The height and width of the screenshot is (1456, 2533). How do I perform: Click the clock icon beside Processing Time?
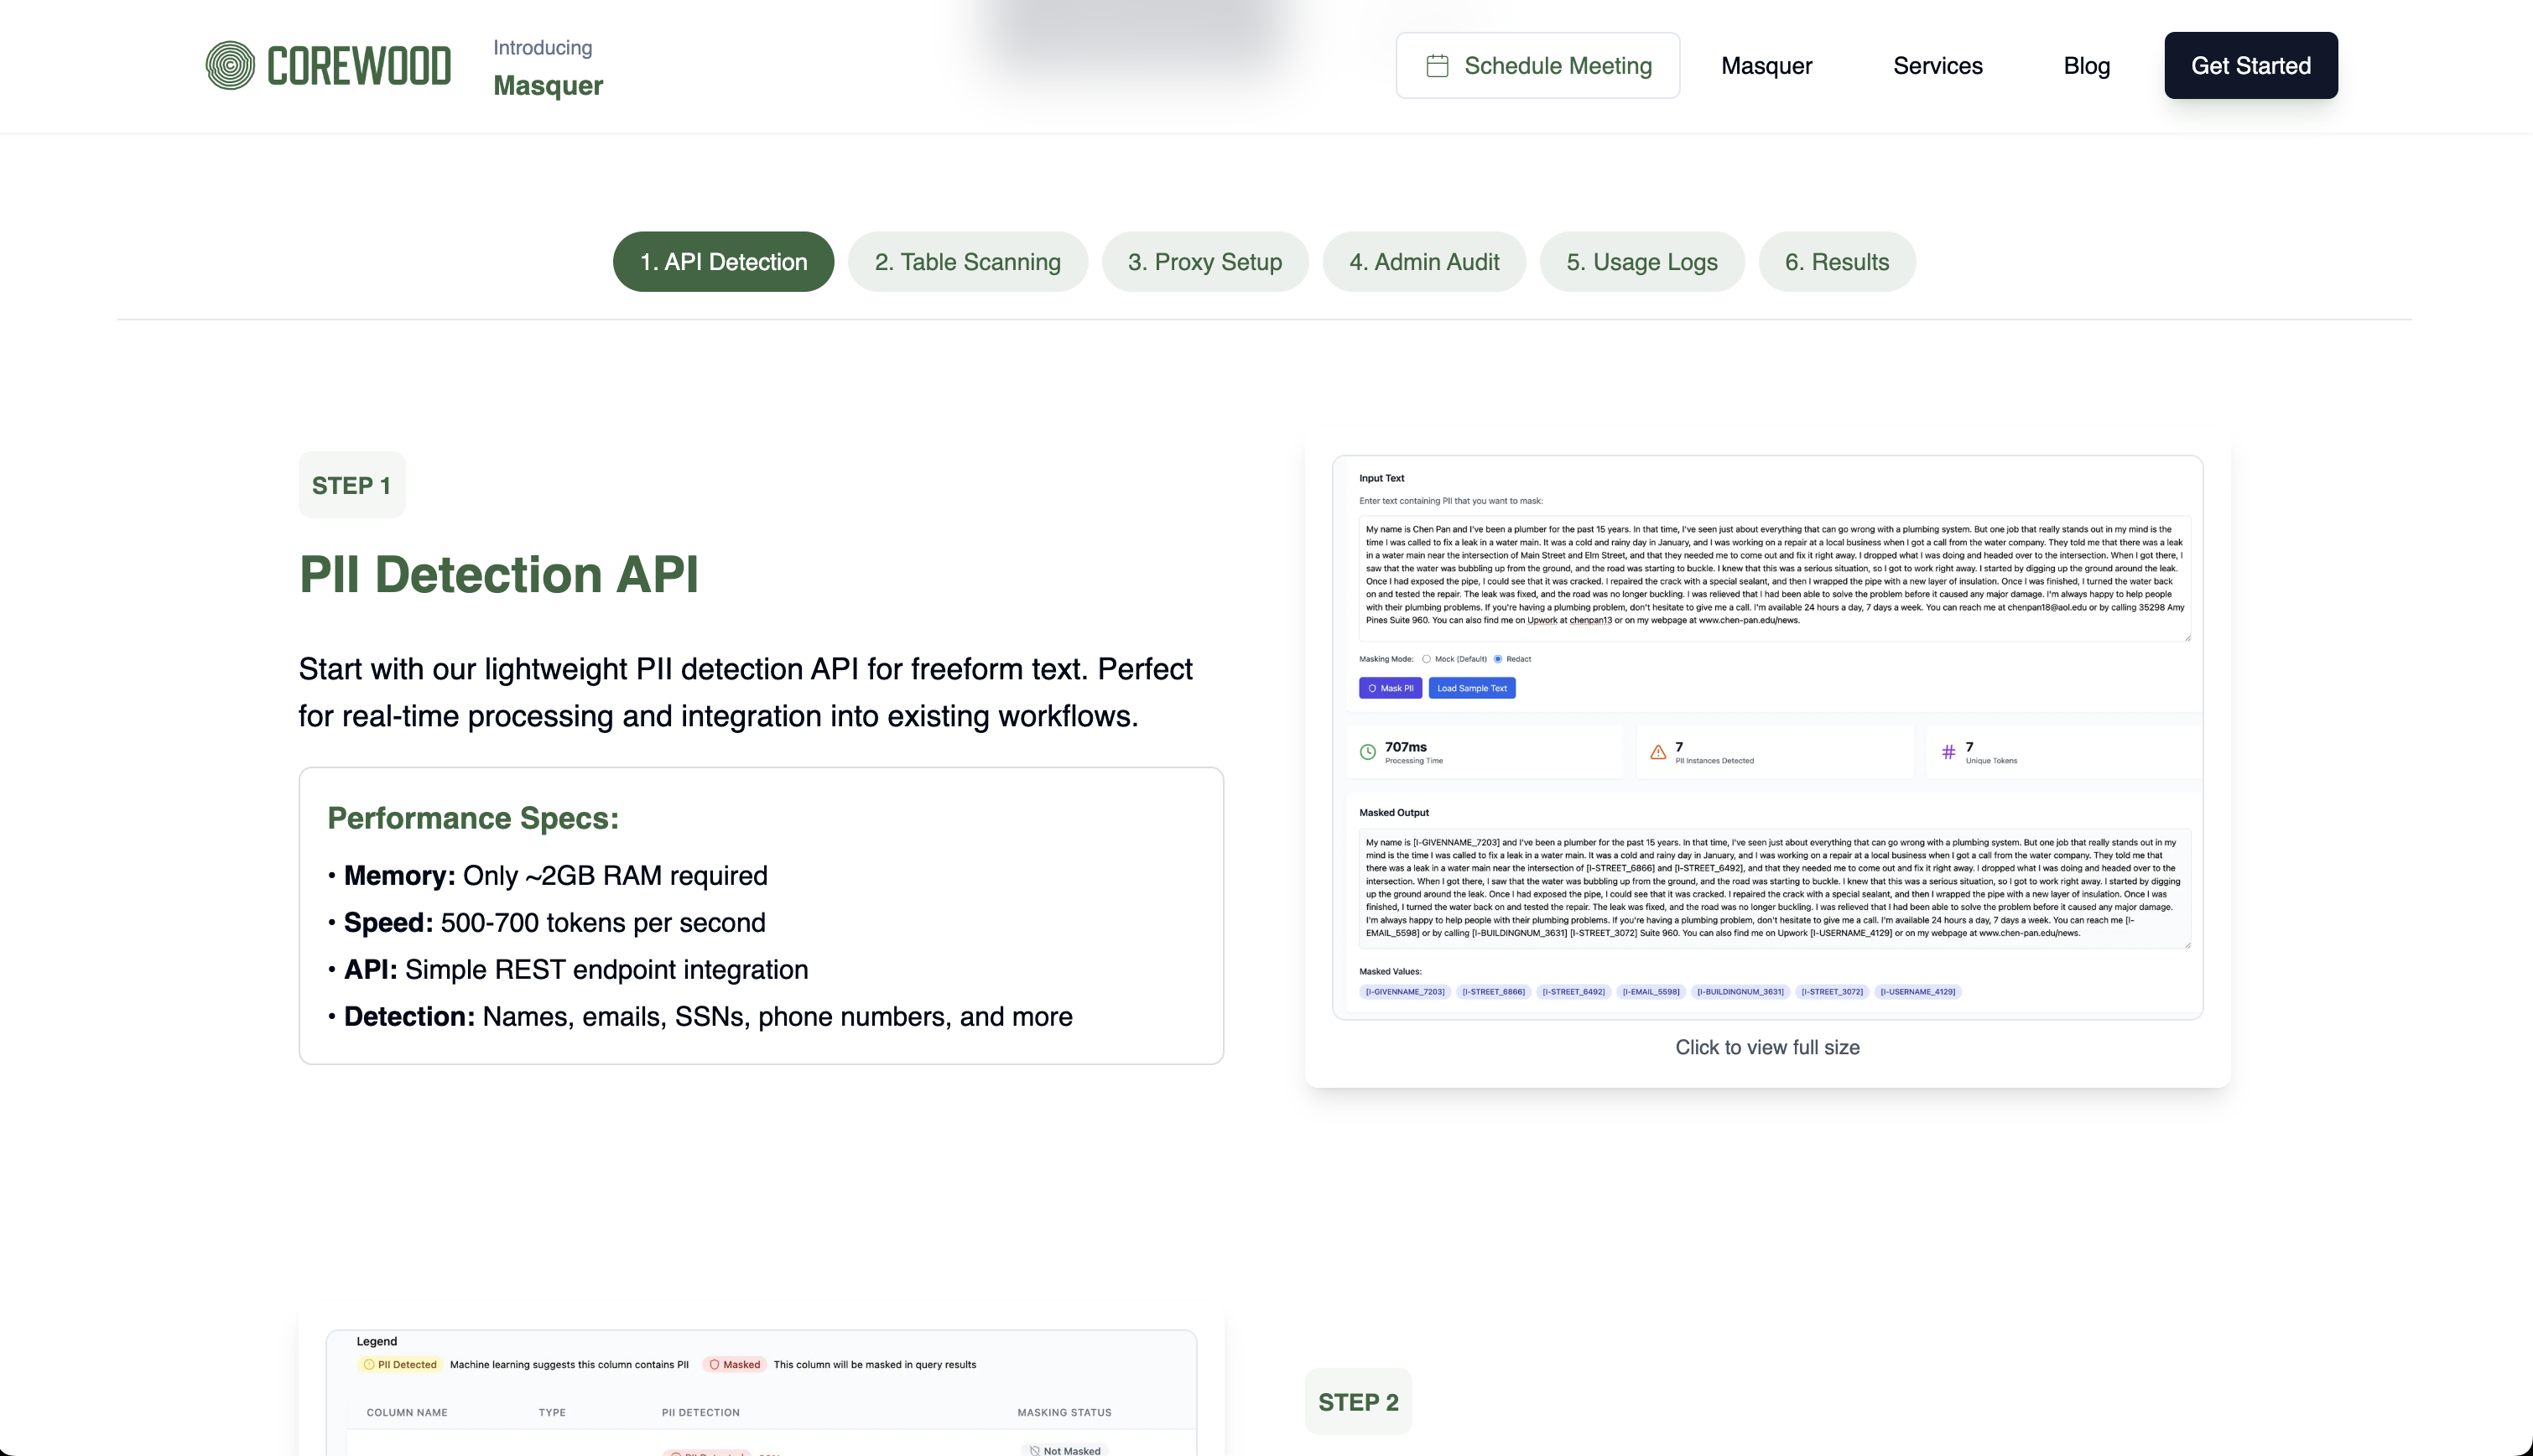pyautogui.click(x=1367, y=751)
